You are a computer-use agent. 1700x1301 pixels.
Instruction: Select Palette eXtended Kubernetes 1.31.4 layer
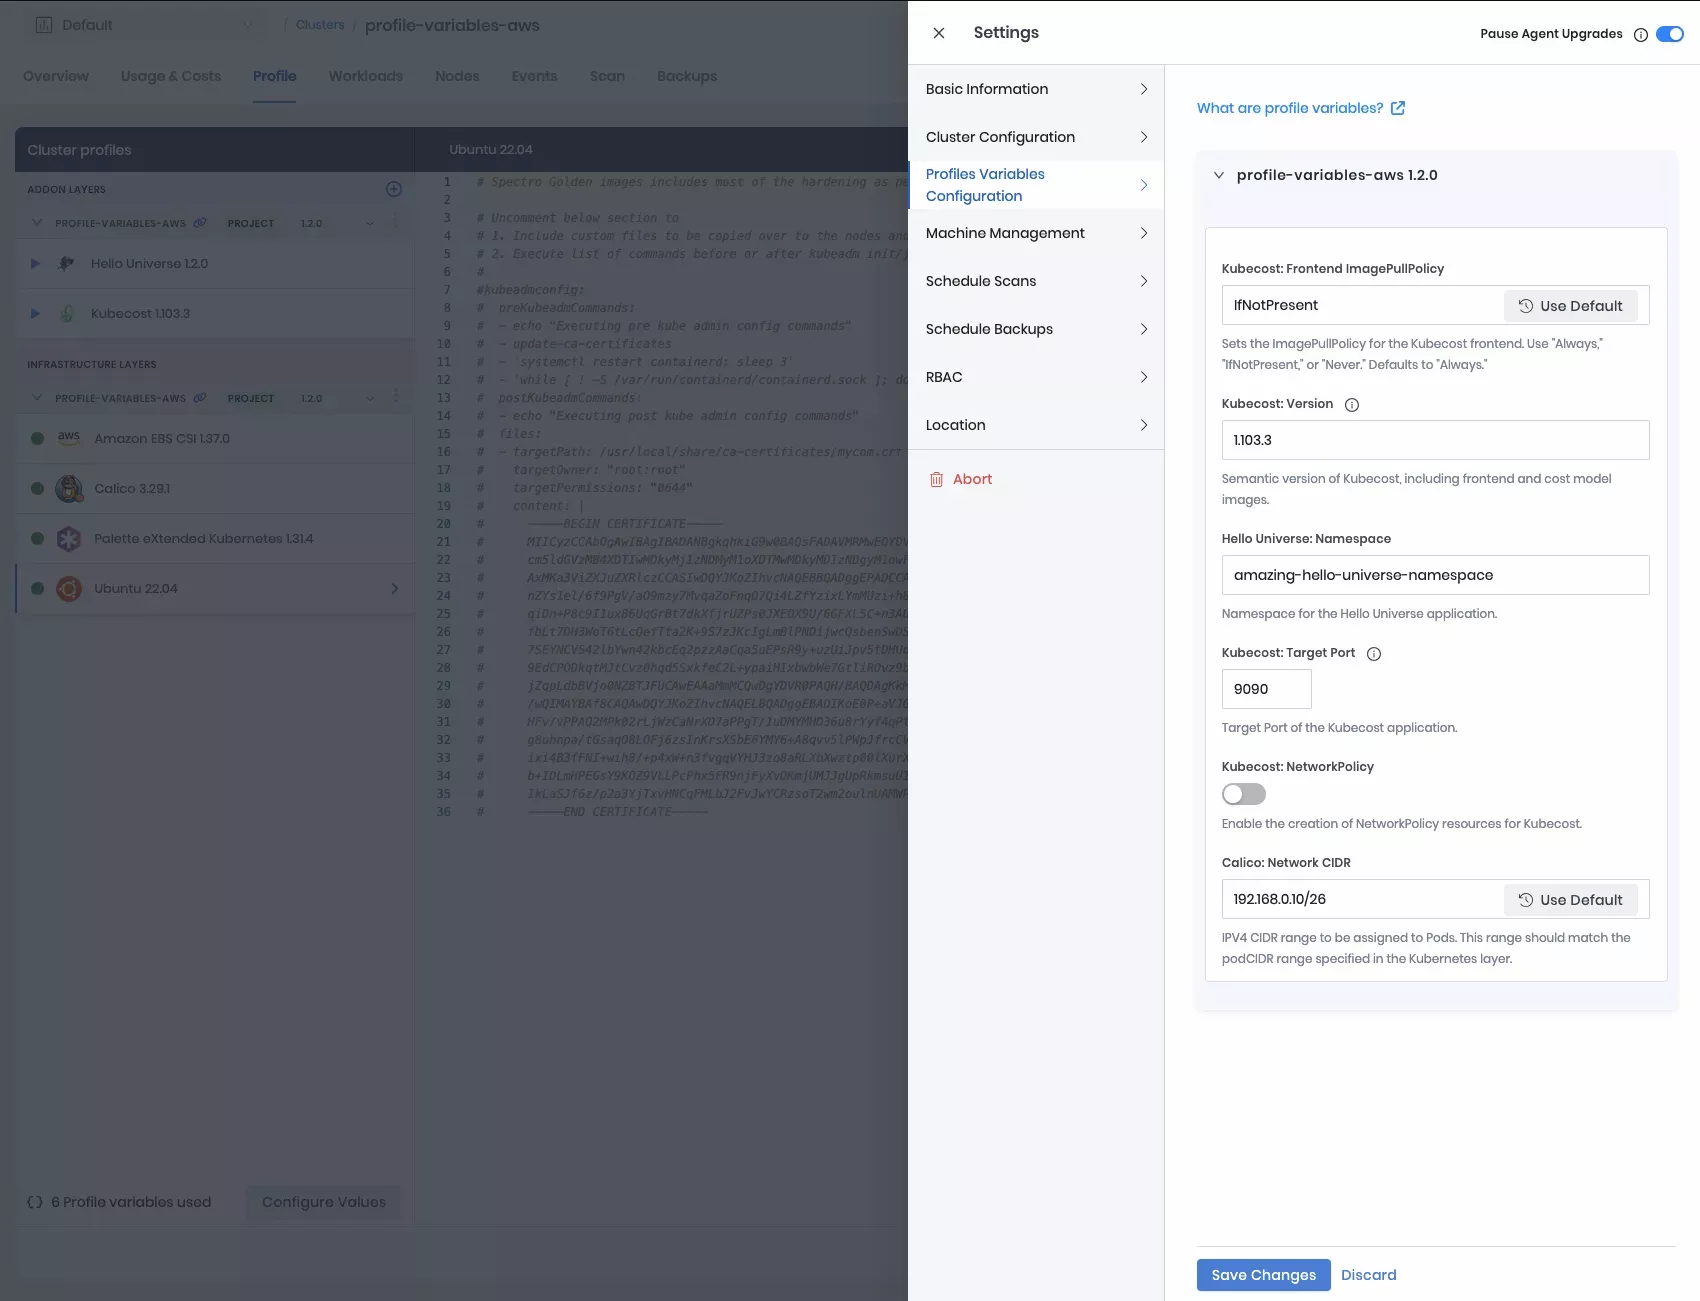[x=215, y=539]
